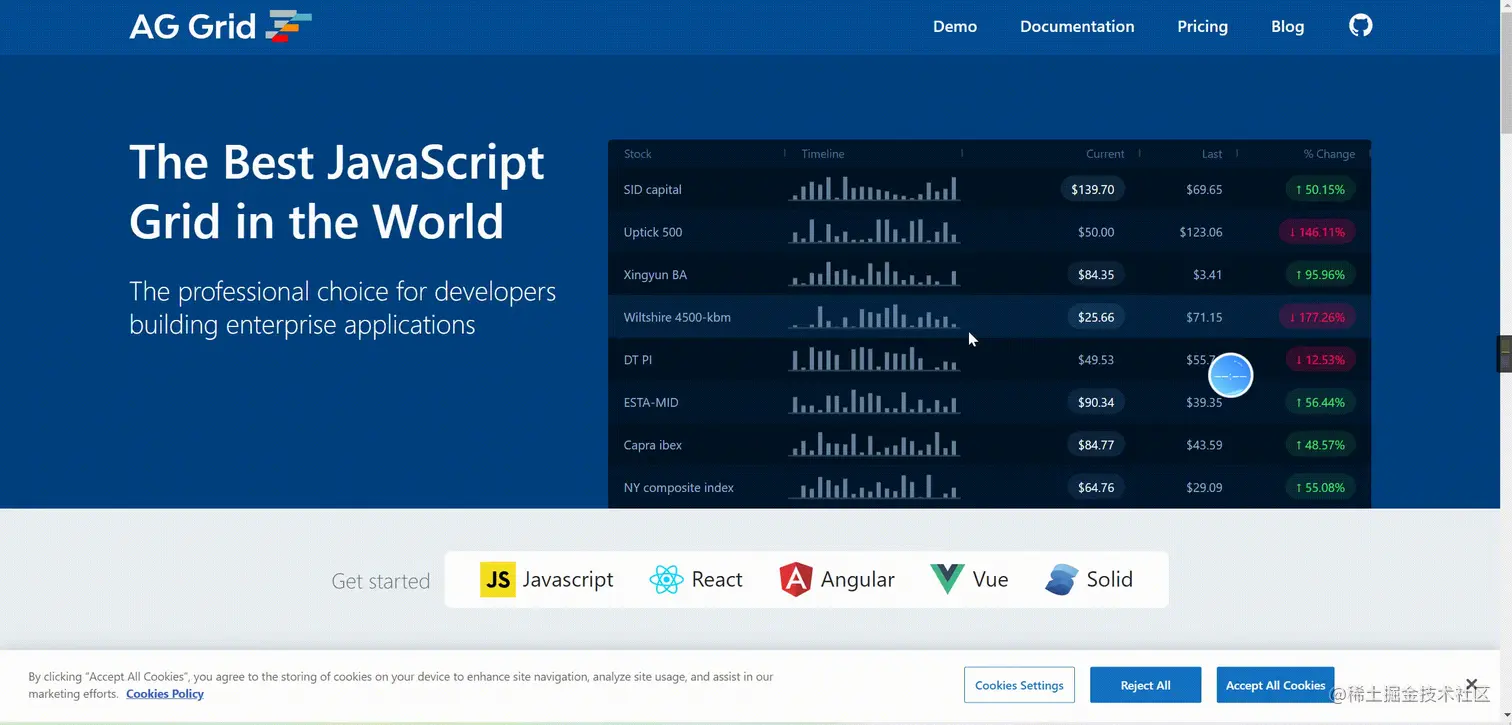Click the $84.35 current price cell
Image resolution: width=1512 pixels, height=725 pixels.
click(x=1096, y=274)
